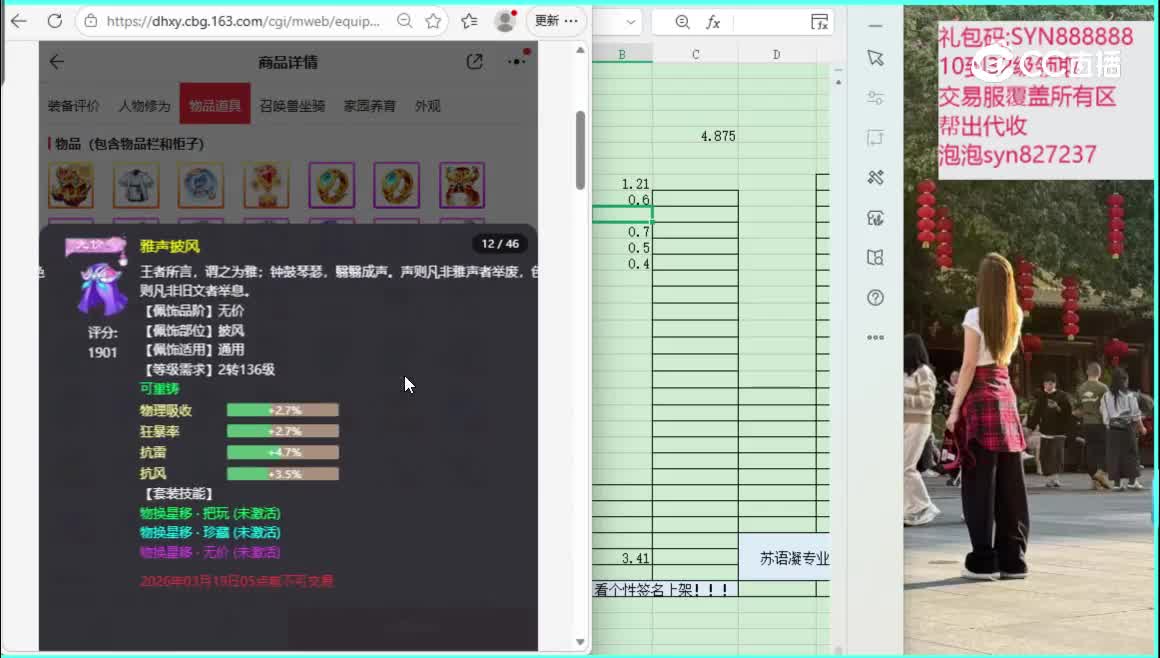Click the site info lock icon

click(91, 21)
